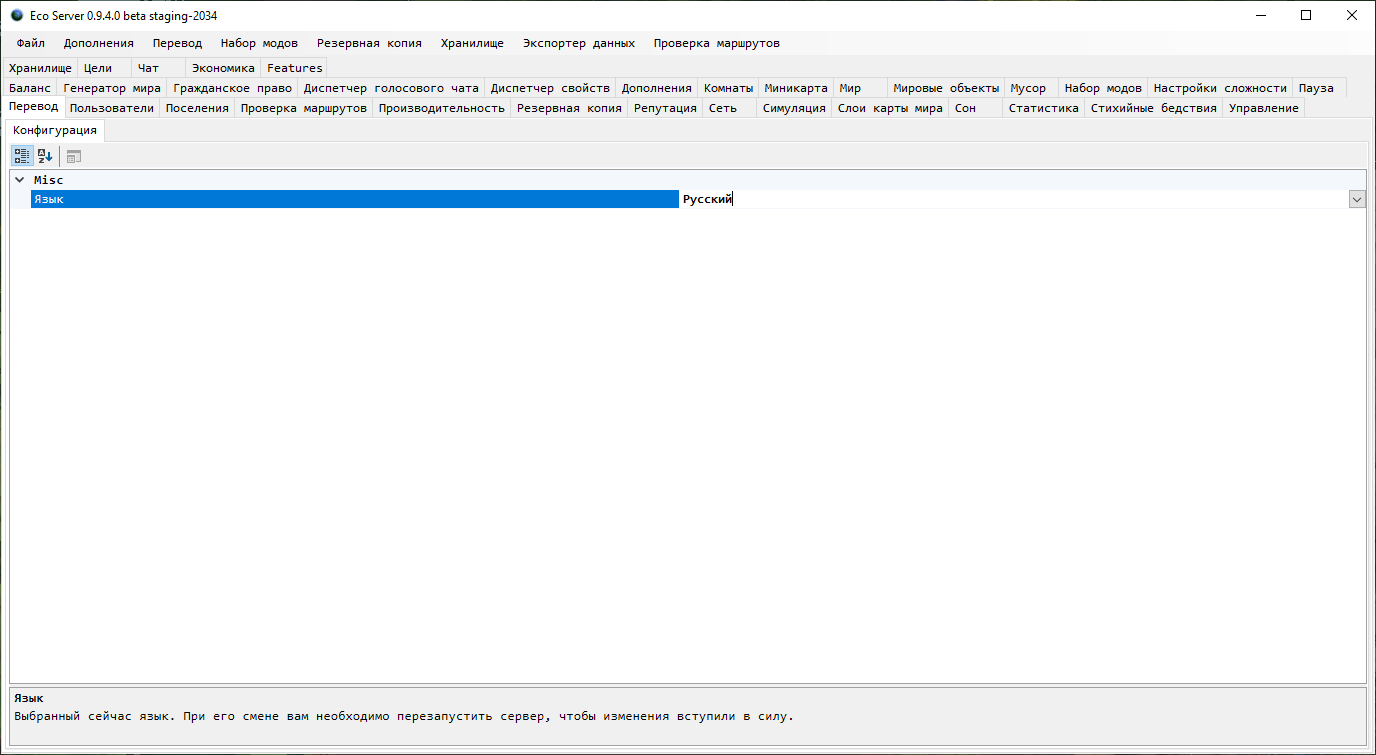This screenshot has height=755, width=1376.
Task: Switch to the Сеть tab
Action: click(x=729, y=108)
